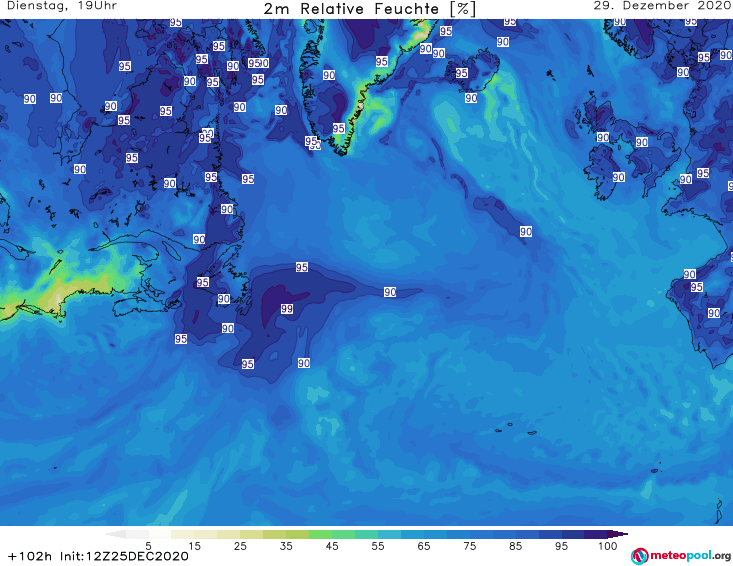Select the title '2m Relative Feuchte [%]'
The width and height of the screenshot is (733, 566).
coord(369,9)
